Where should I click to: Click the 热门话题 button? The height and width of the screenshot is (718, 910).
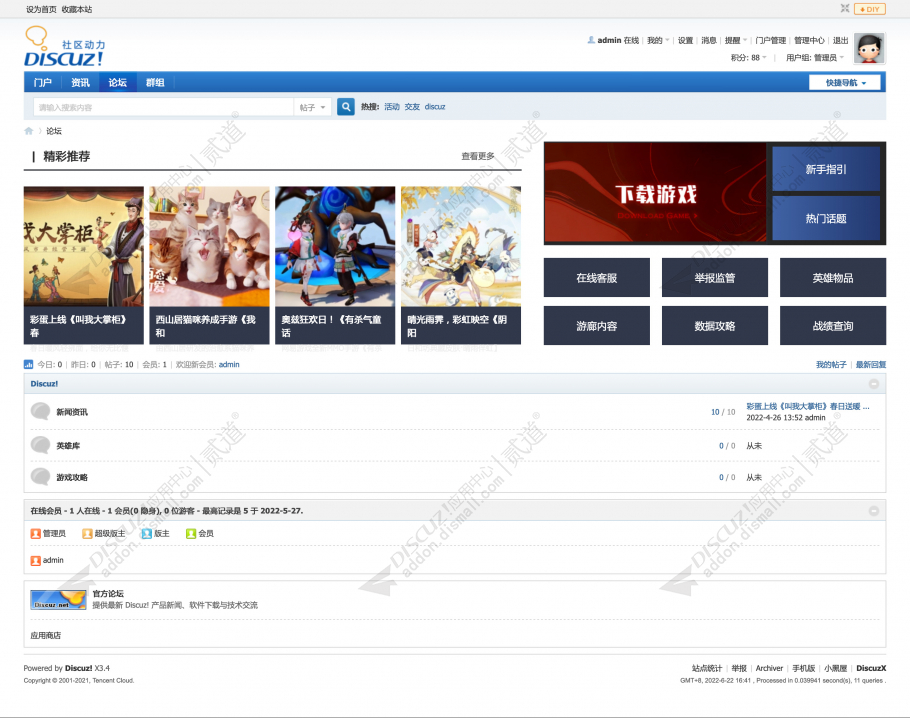pyautogui.click(x=826, y=218)
